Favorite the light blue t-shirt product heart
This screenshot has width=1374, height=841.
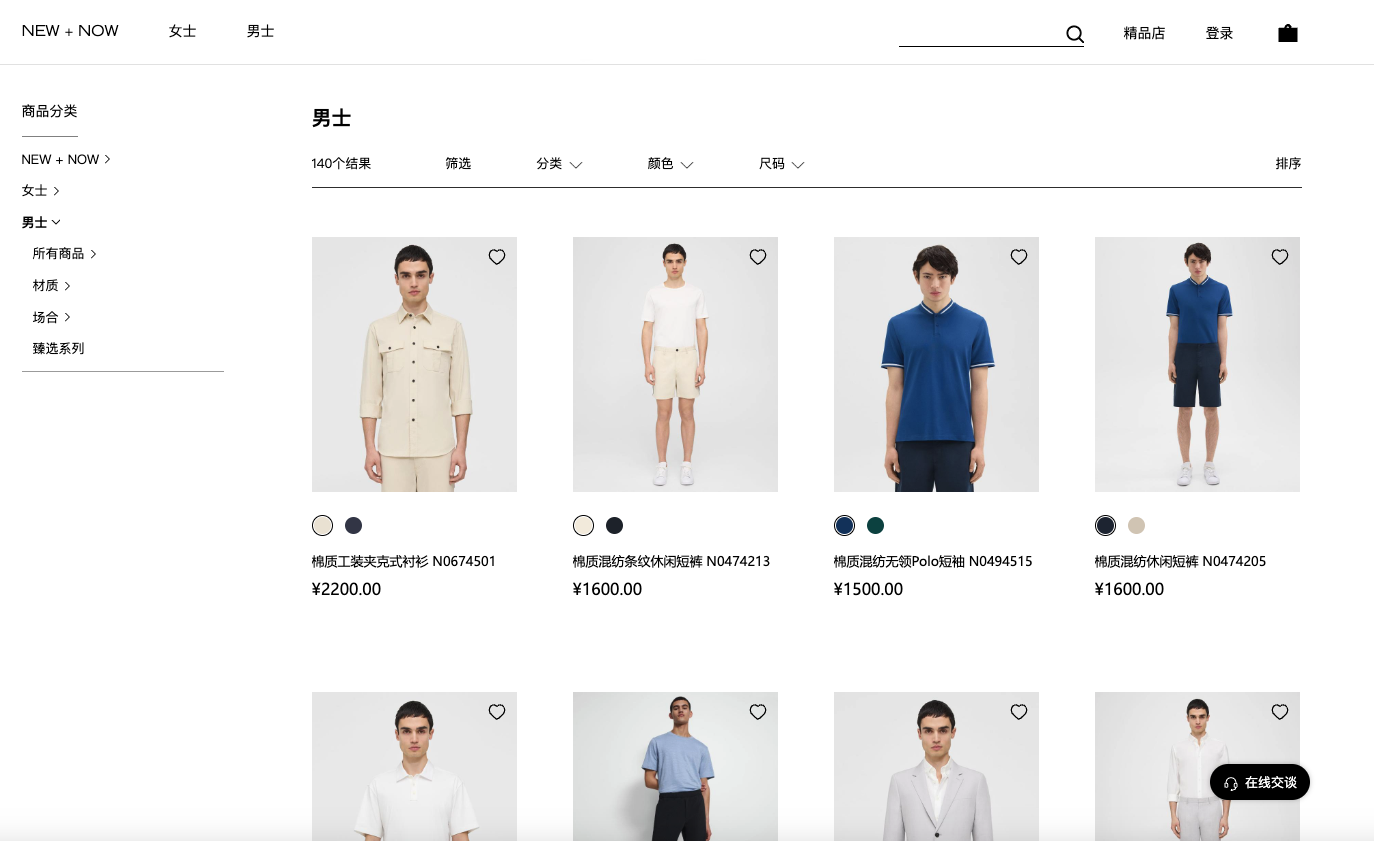point(758,712)
